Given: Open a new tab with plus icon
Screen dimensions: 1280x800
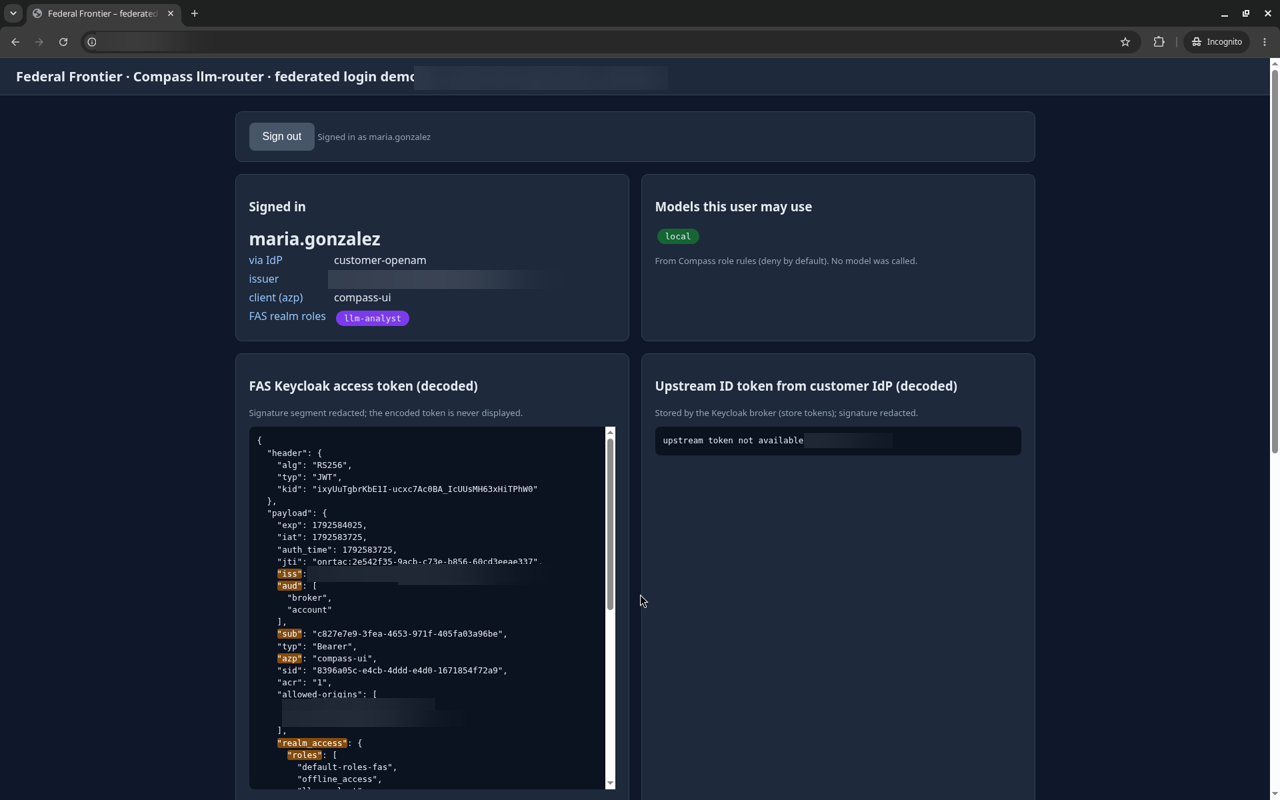Looking at the screenshot, I should click(x=194, y=14).
